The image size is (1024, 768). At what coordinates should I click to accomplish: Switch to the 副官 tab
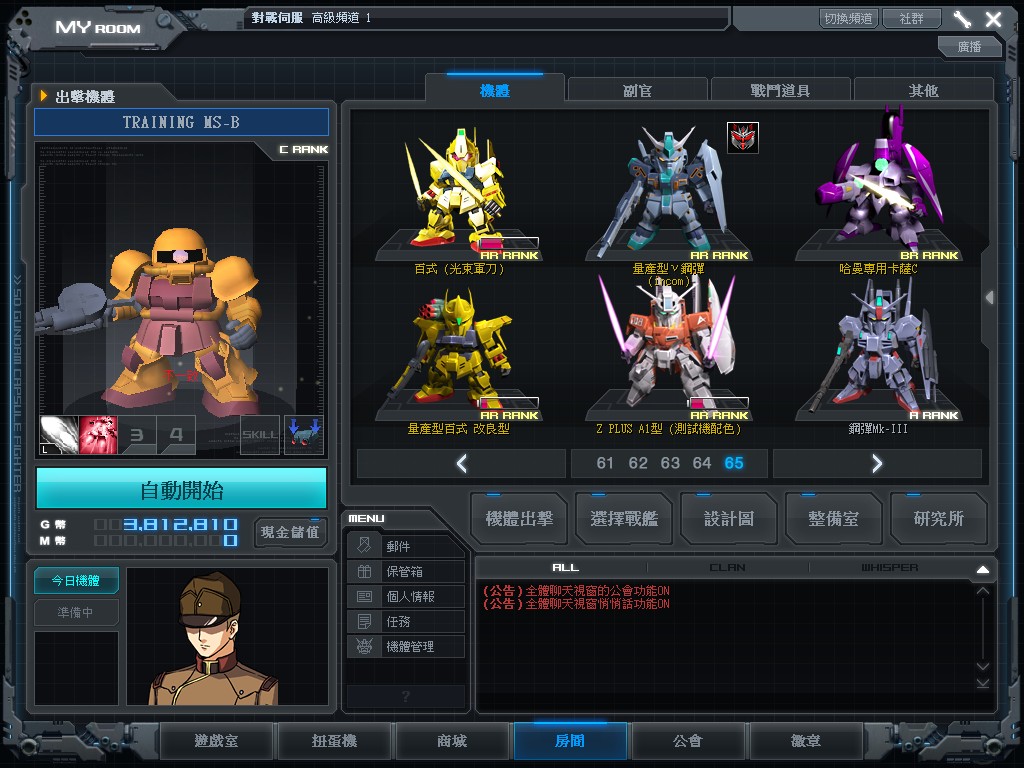click(637, 90)
